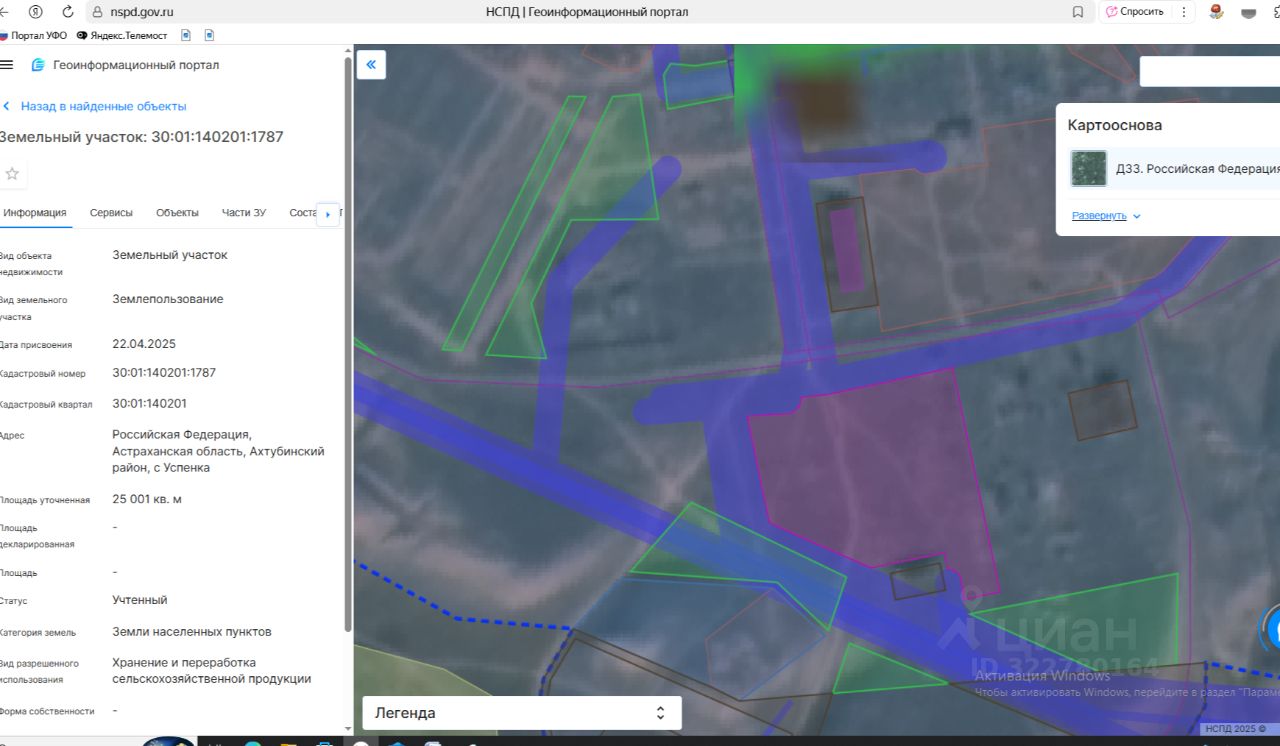Screen dimensions: 1280x746
Task: Click the ДЗЗ. Российская Федерация label
Action: [1197, 169]
